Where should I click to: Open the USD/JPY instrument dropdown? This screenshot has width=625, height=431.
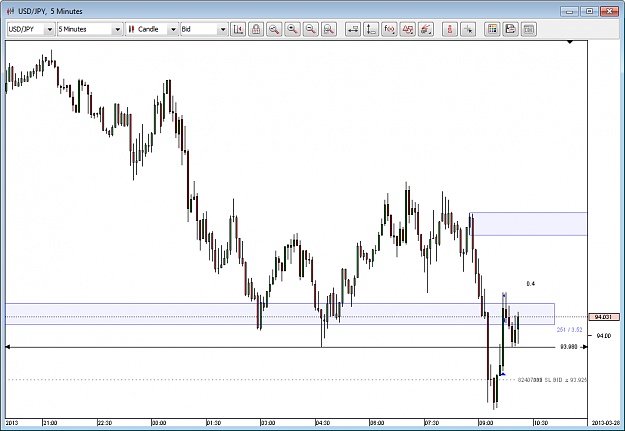click(x=31, y=29)
